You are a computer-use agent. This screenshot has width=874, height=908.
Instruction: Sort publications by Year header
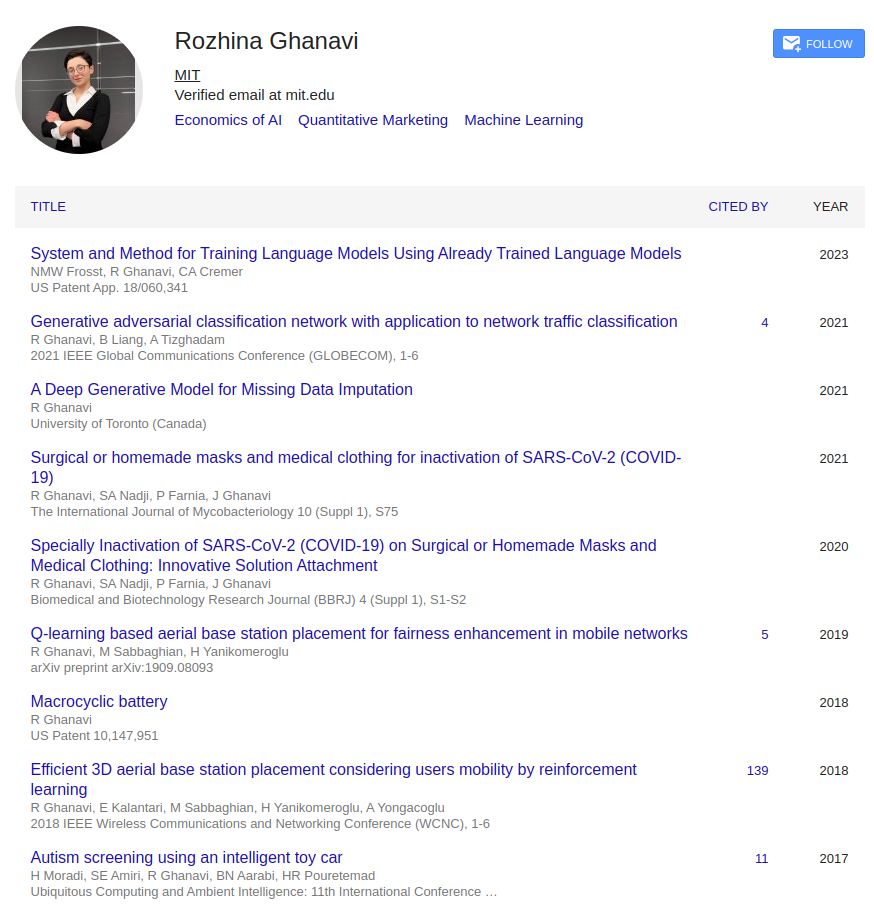(830, 207)
